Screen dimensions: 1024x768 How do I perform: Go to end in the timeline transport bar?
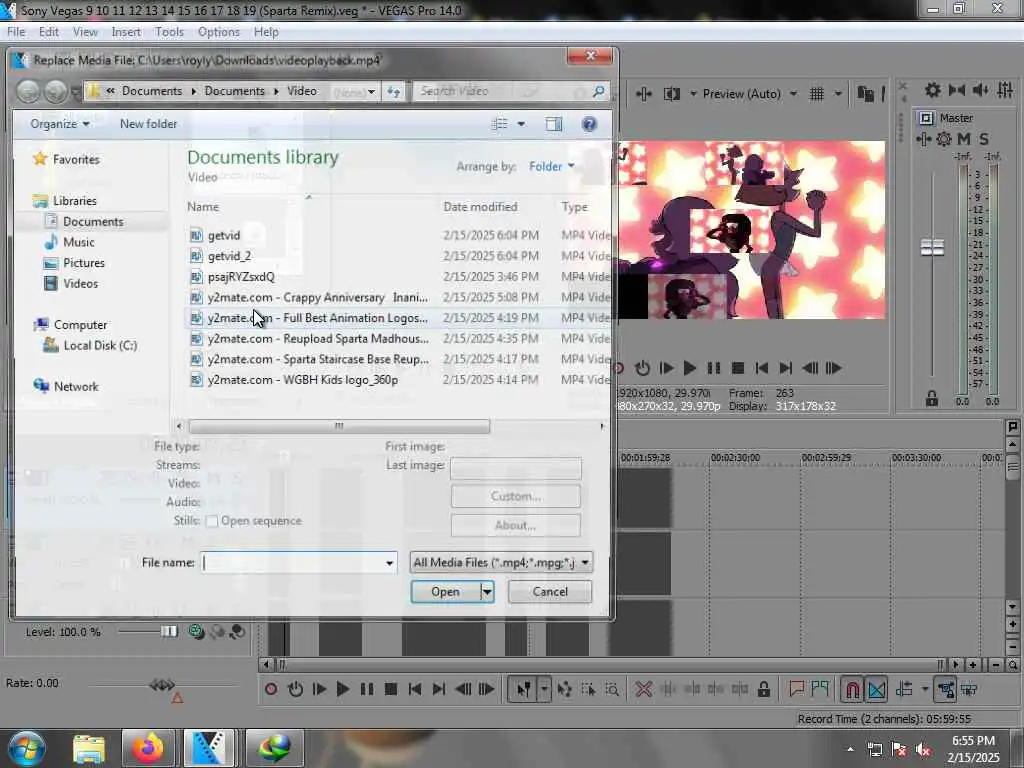(439, 689)
